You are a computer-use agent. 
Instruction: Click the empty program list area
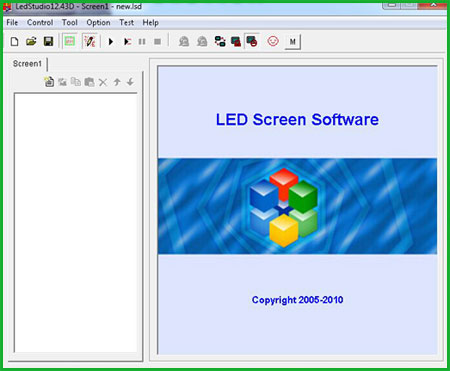76,223
